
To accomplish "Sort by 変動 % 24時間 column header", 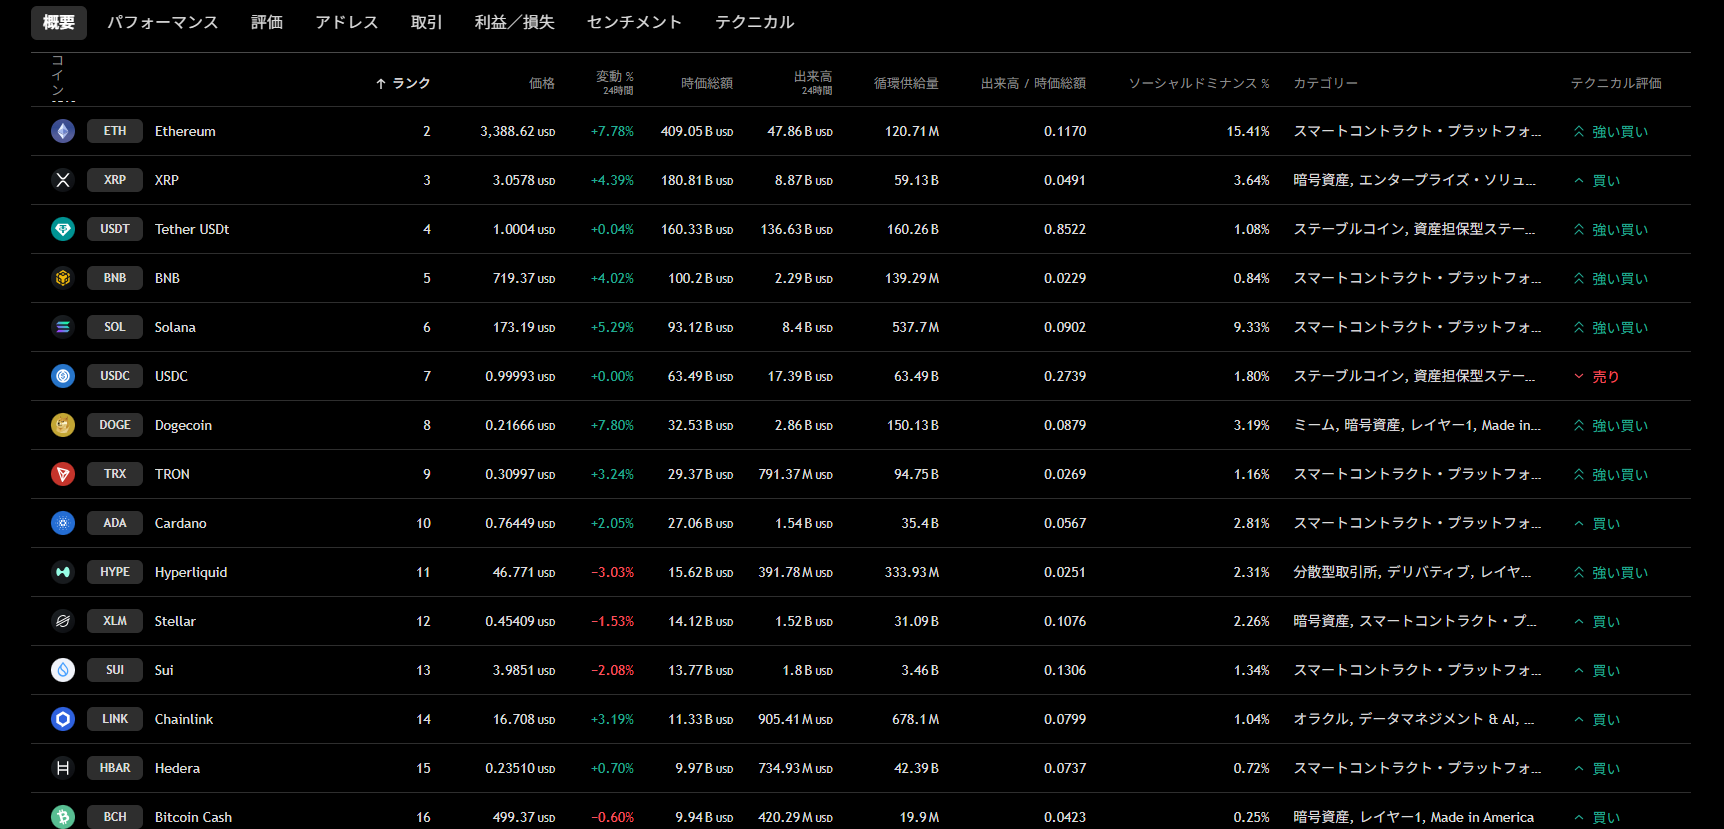I will [x=615, y=83].
